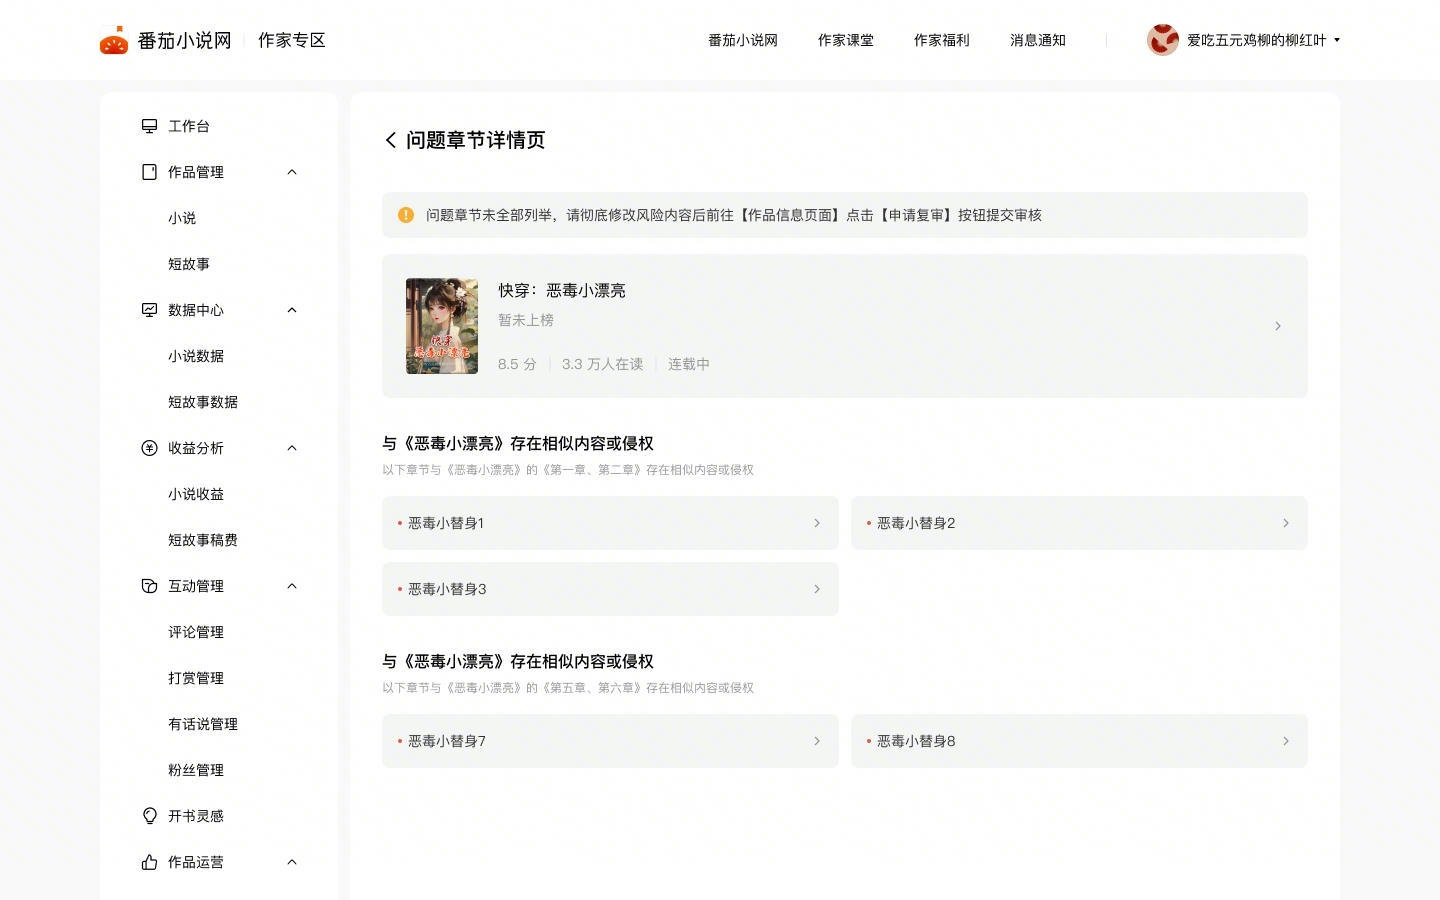1440x900 pixels.
Task: Click the 开书灵感 lightbulb icon
Action: tap(149, 816)
